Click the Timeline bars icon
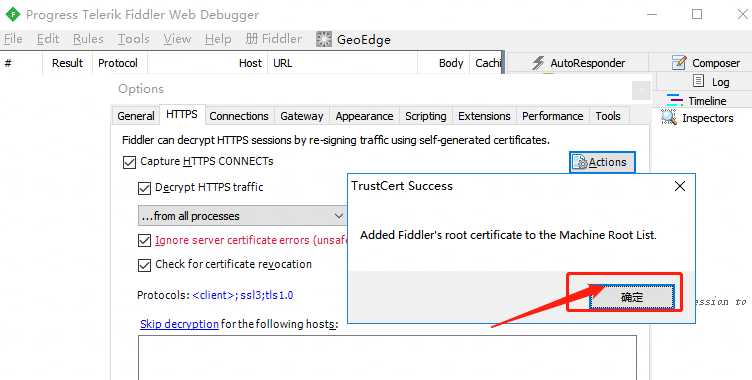 click(x=674, y=100)
